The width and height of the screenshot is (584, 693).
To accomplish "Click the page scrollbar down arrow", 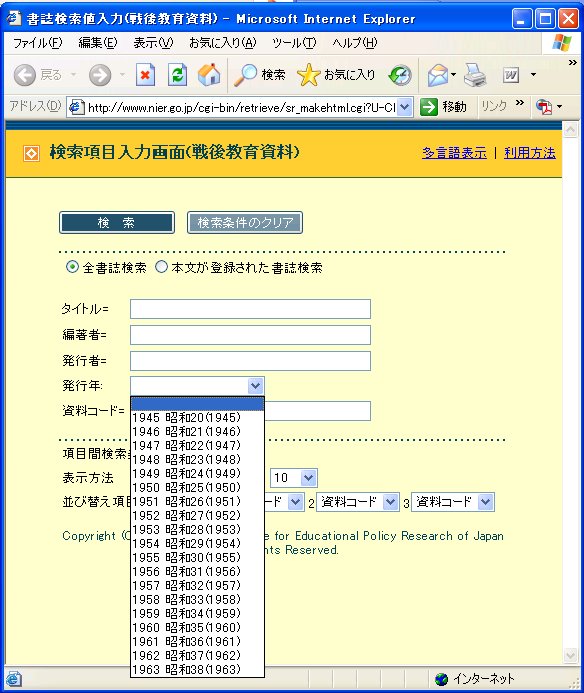I will (x=571, y=655).
